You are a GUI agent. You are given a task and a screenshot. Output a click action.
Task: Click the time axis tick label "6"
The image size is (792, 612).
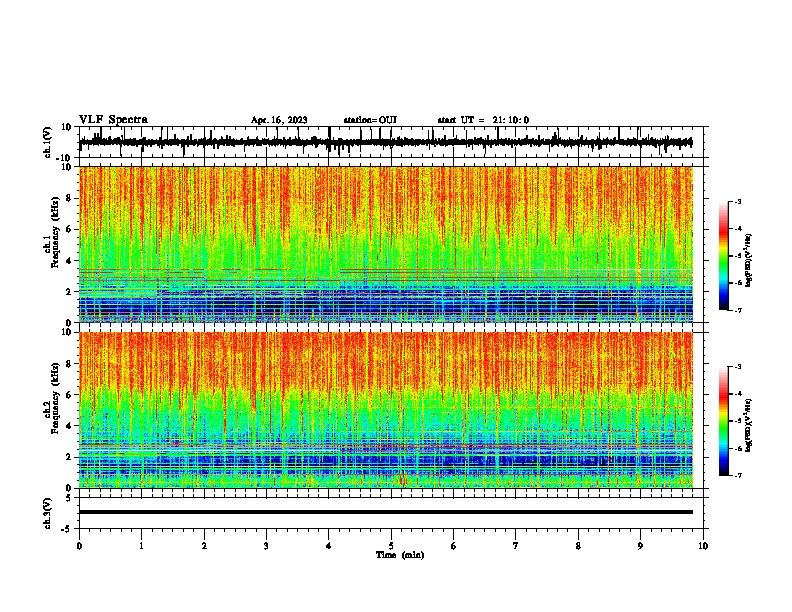pos(454,546)
